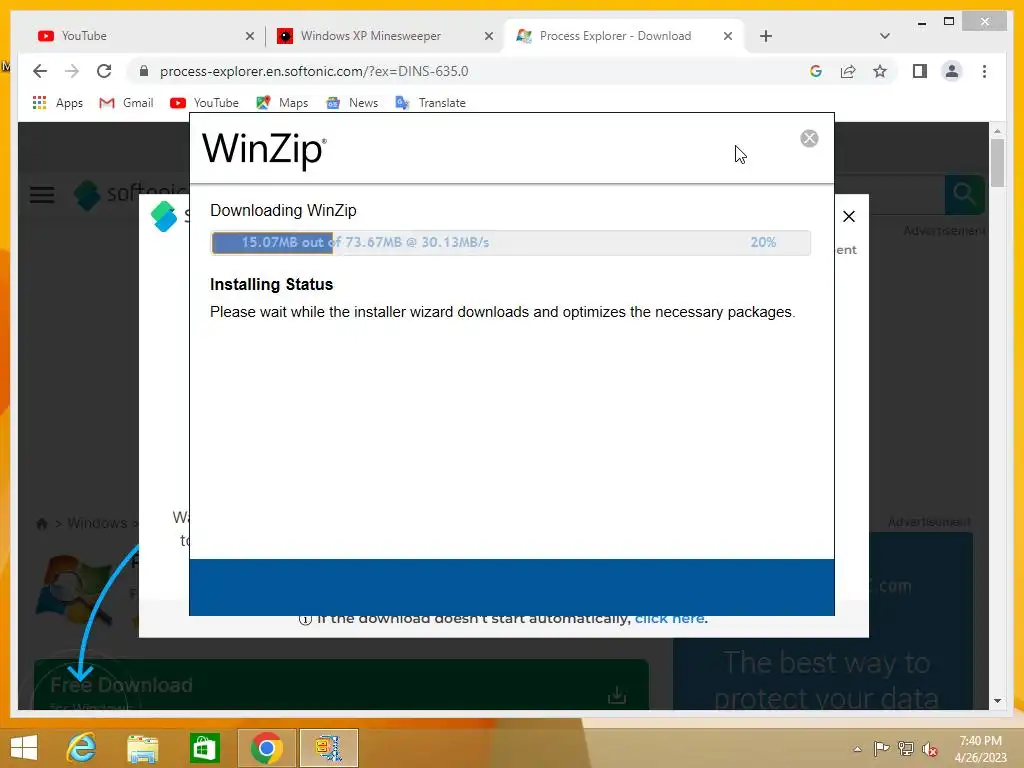View site security lock info

tap(144, 71)
